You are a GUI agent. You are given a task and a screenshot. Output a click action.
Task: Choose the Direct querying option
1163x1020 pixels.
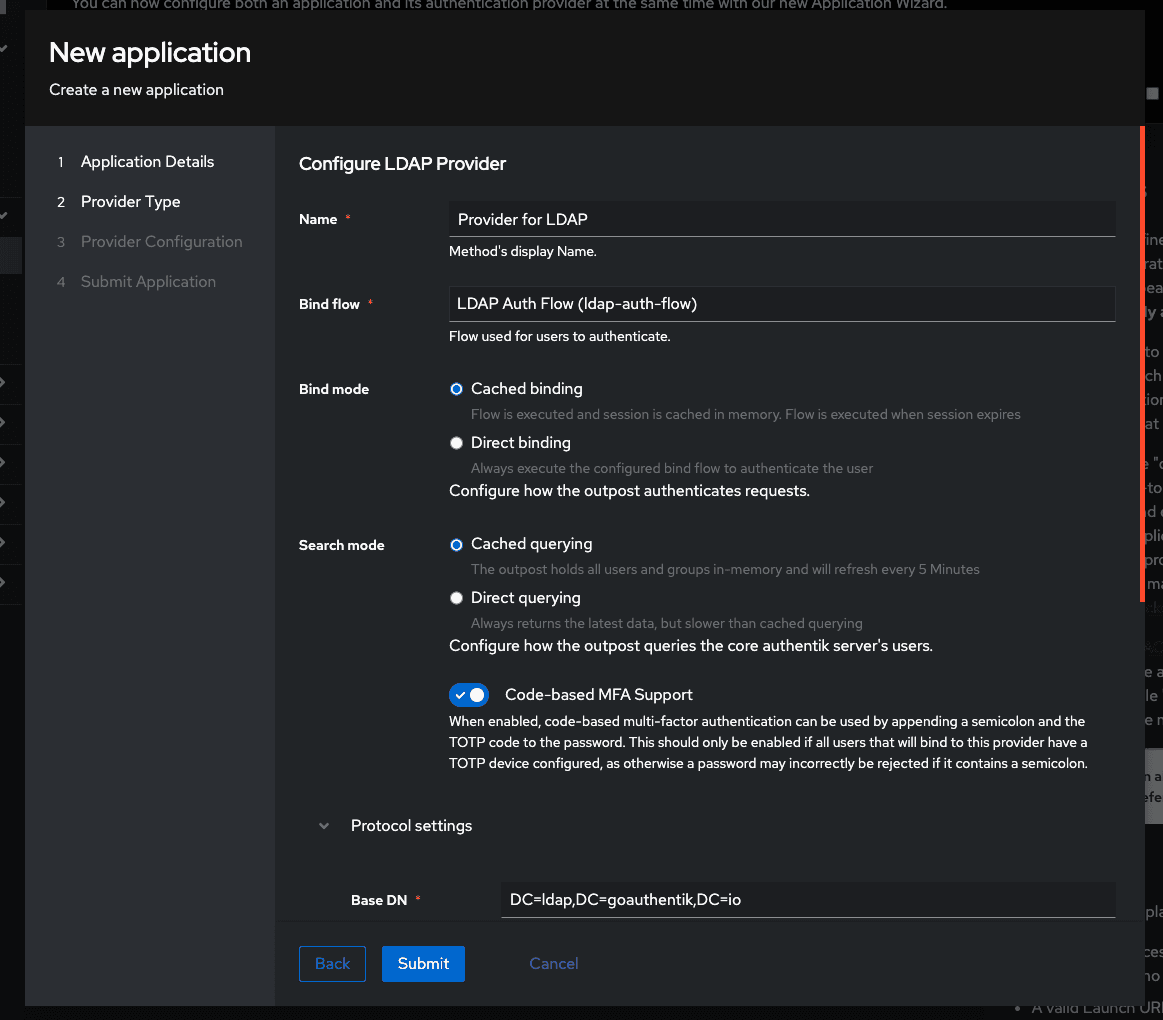click(x=456, y=598)
